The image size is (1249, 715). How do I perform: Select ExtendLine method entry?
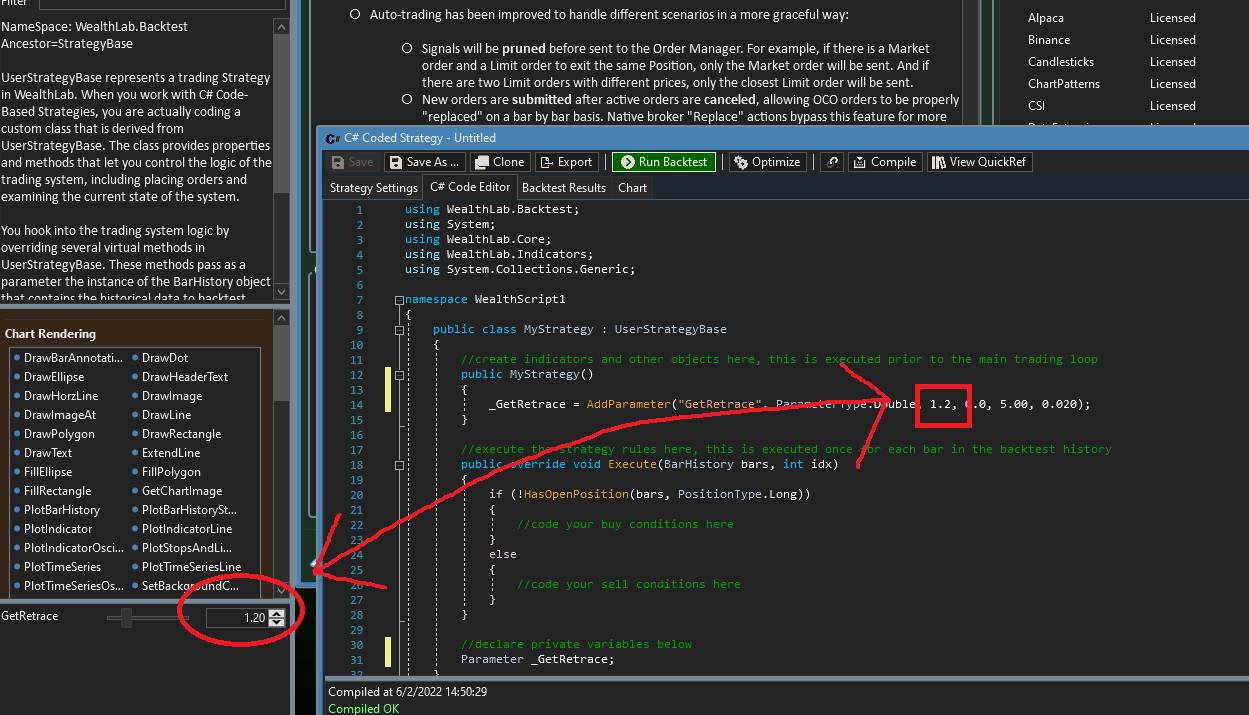[x=171, y=453]
